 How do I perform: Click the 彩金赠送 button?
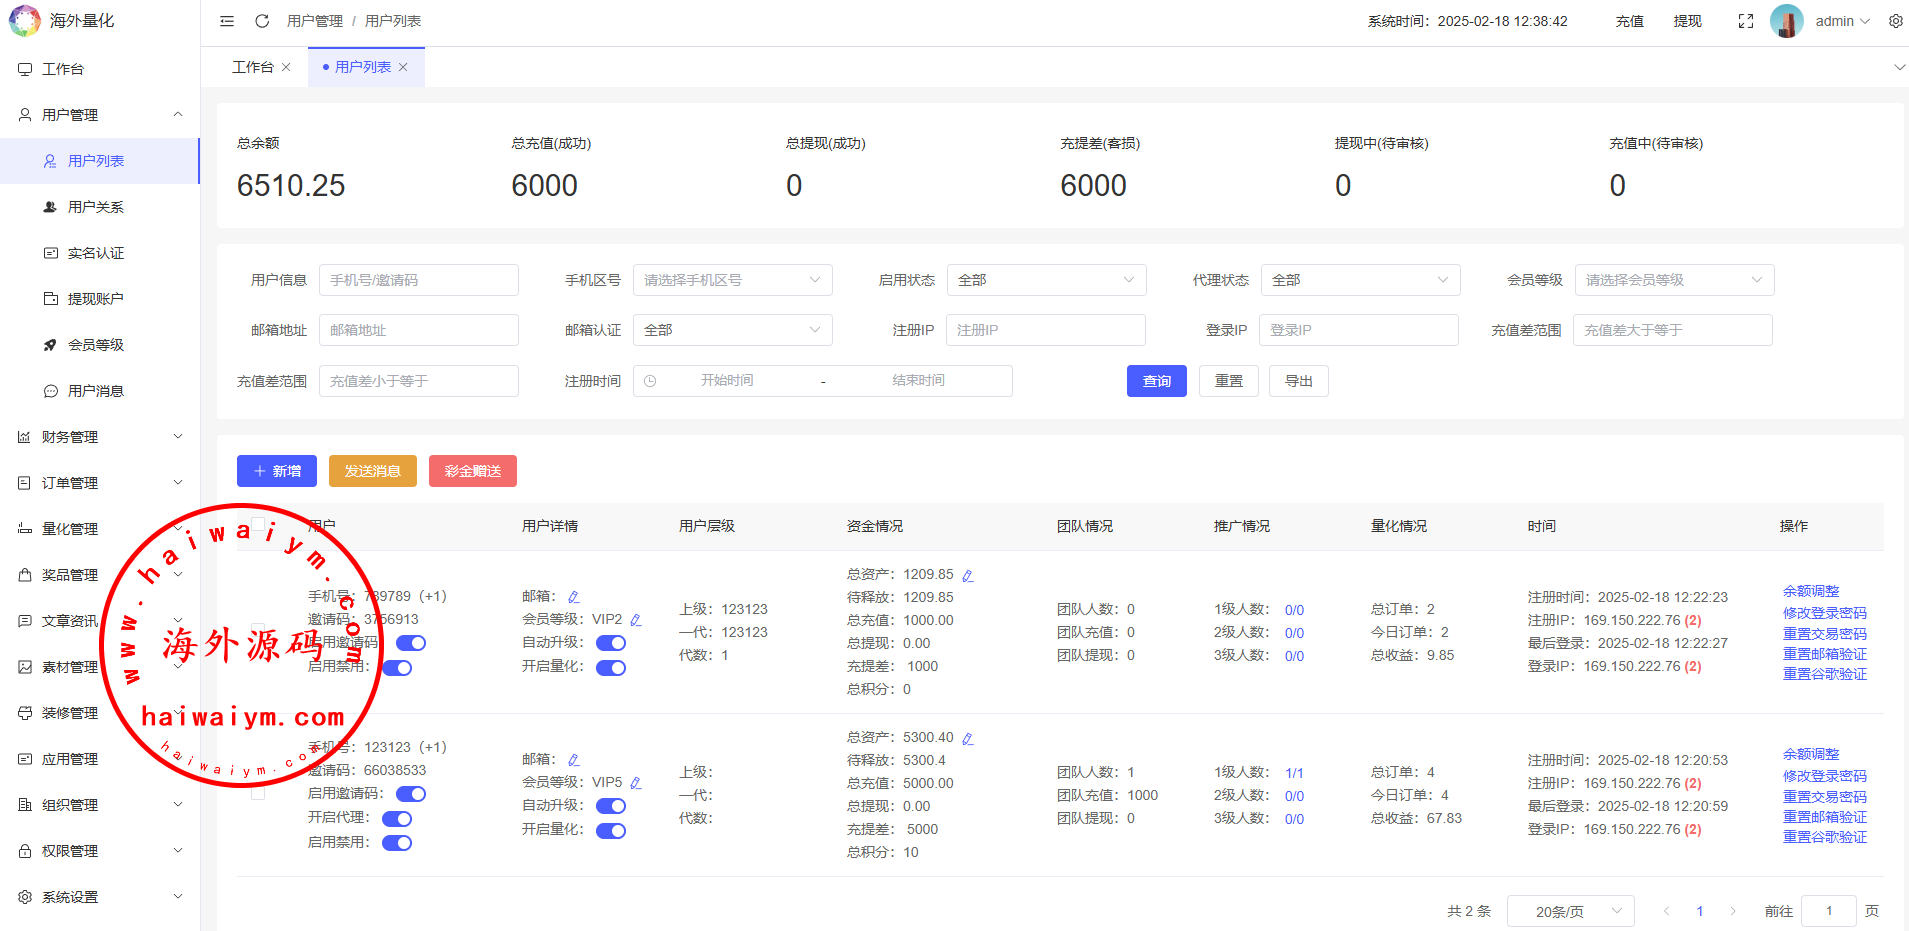click(x=472, y=471)
